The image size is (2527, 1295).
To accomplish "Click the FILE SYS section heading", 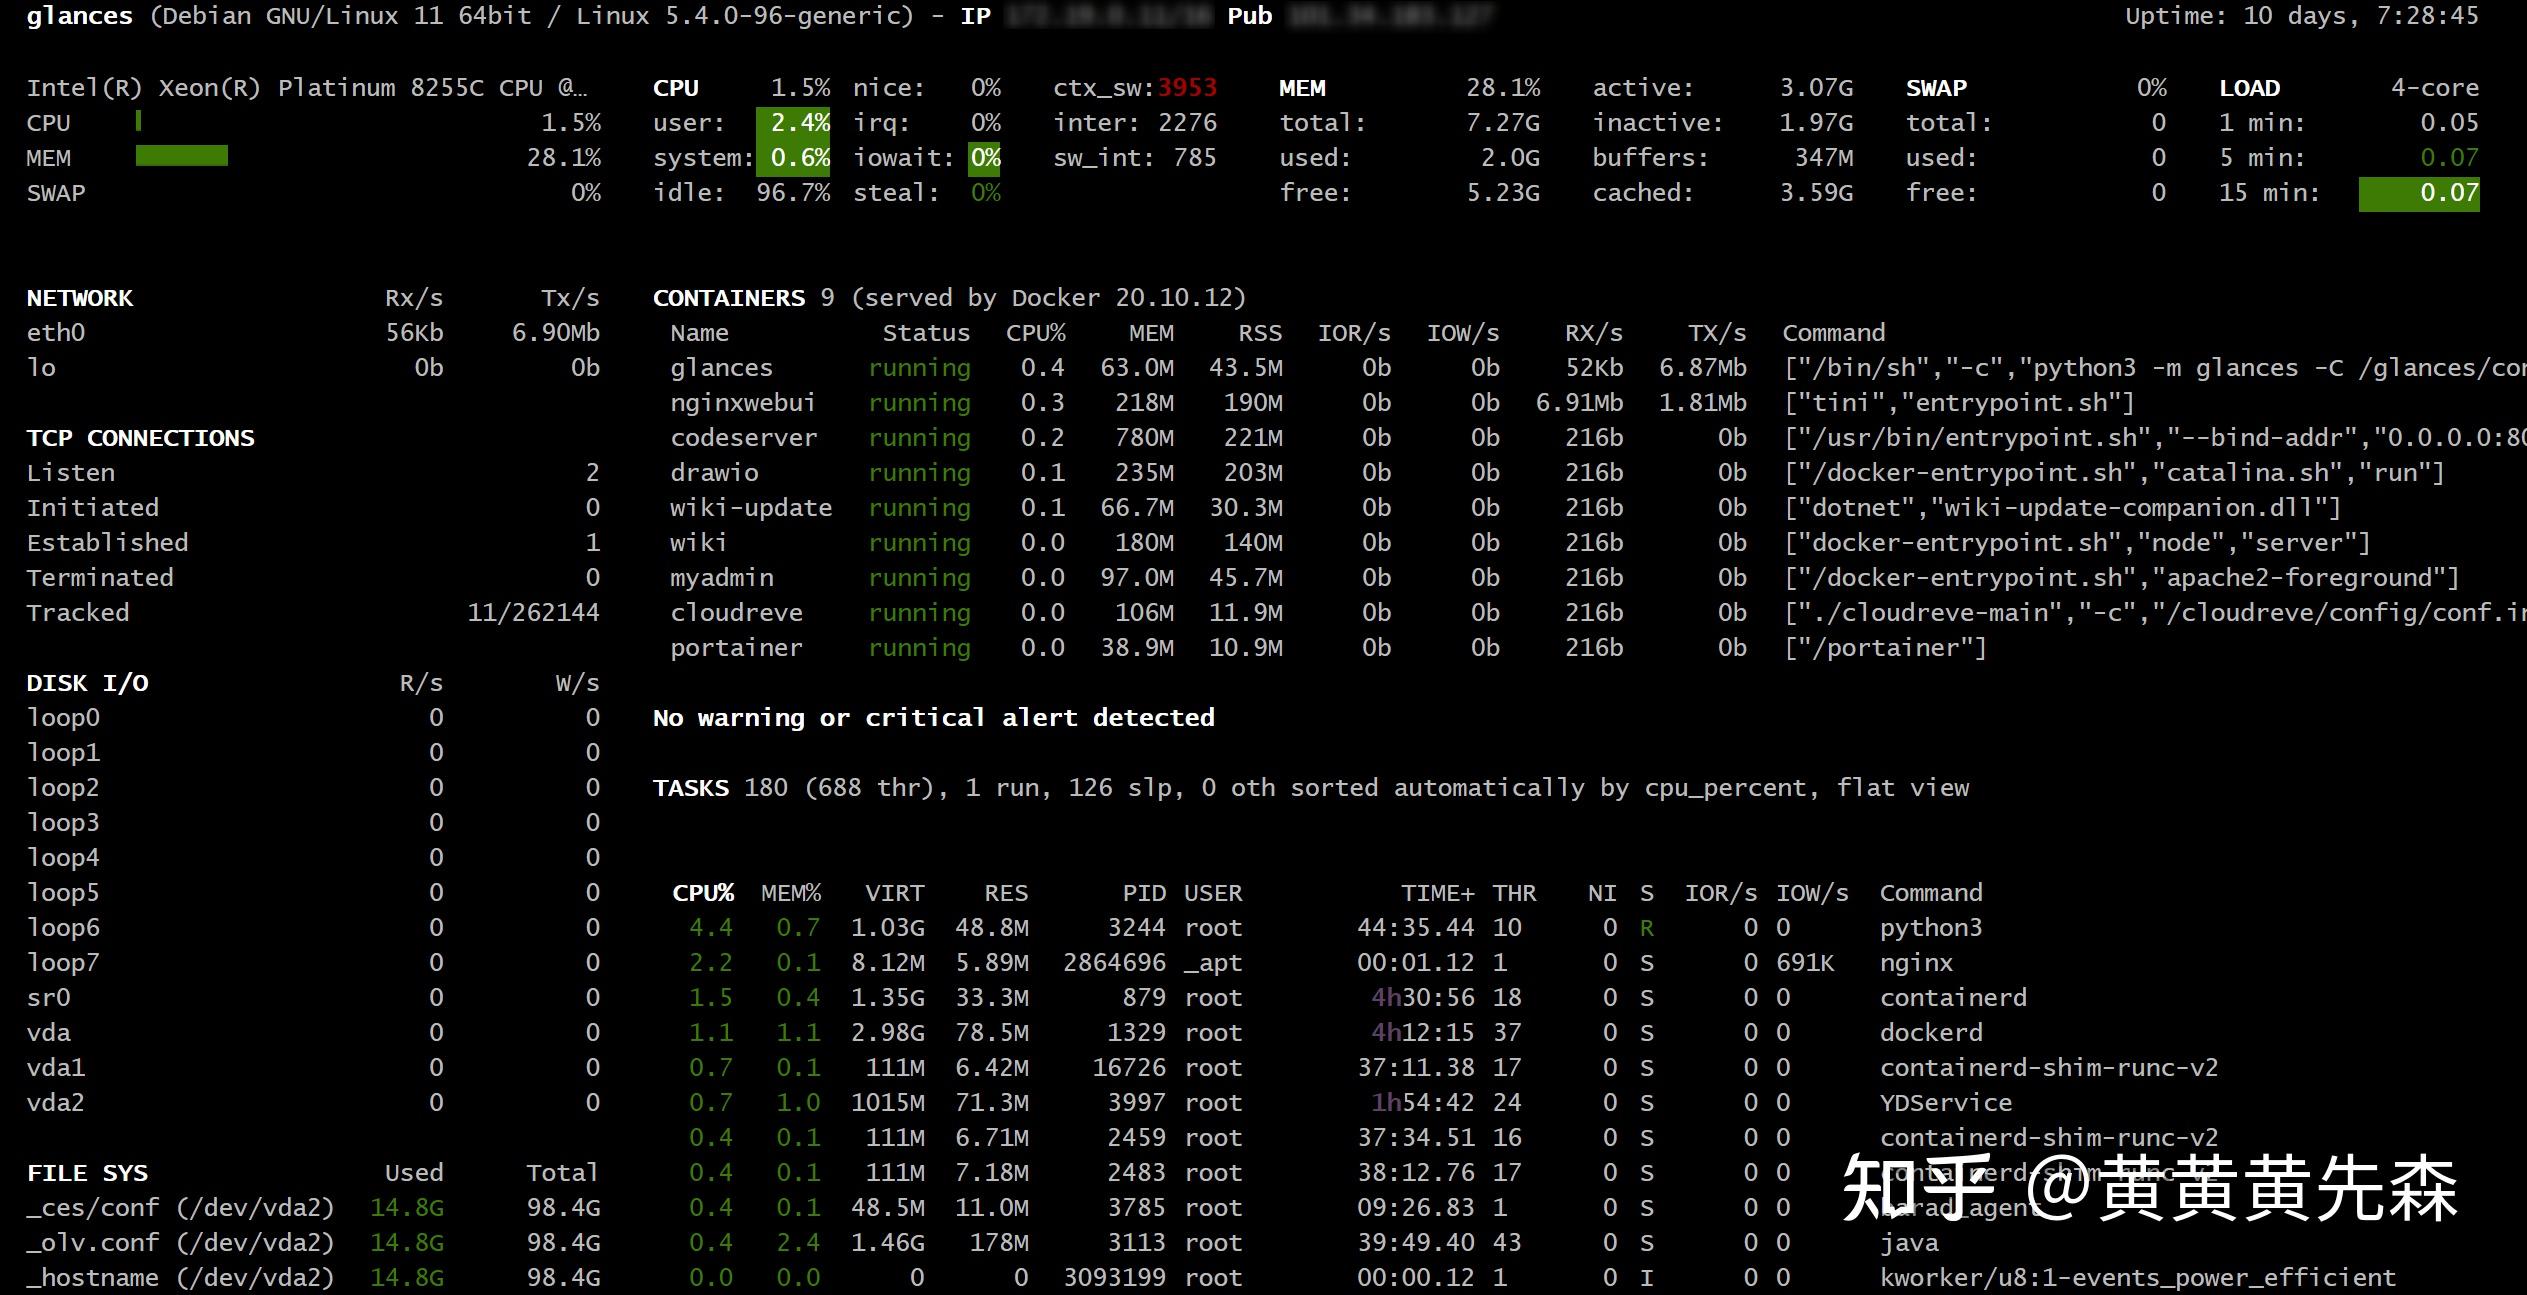I will 87,1173.
